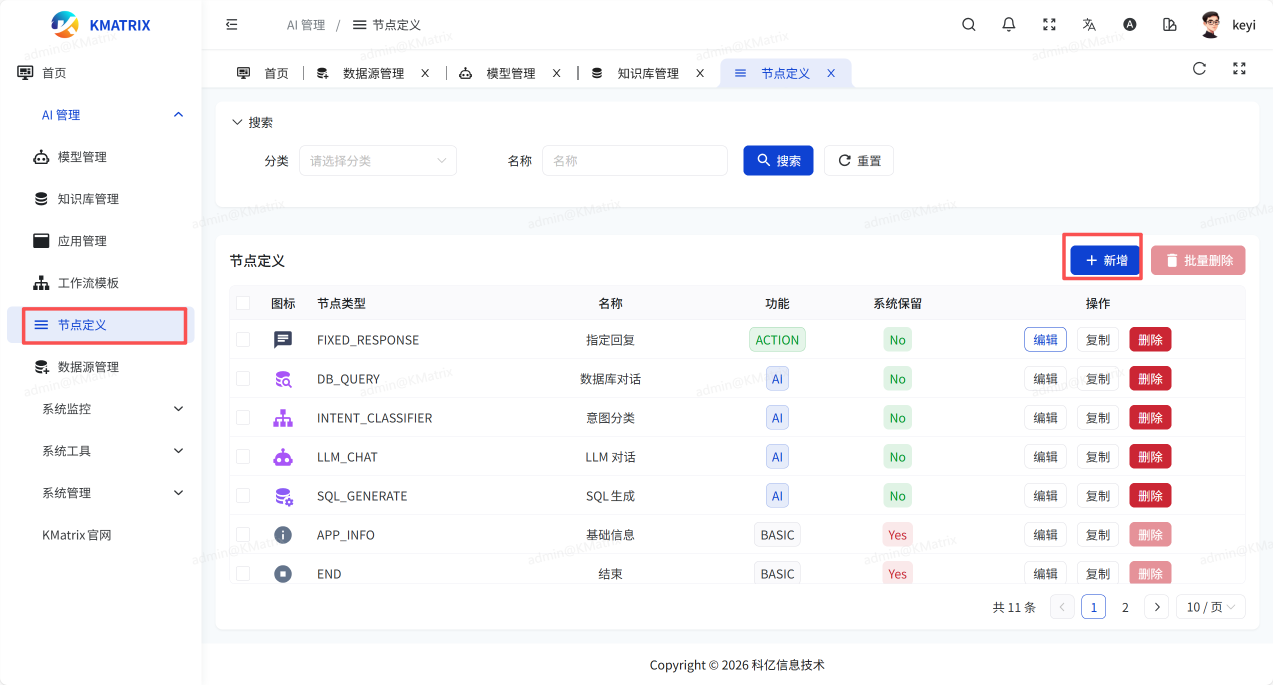The width and height of the screenshot is (1273, 685).
Task: Check the FIXED_RESPONSE row checkbox
Action: tap(243, 340)
